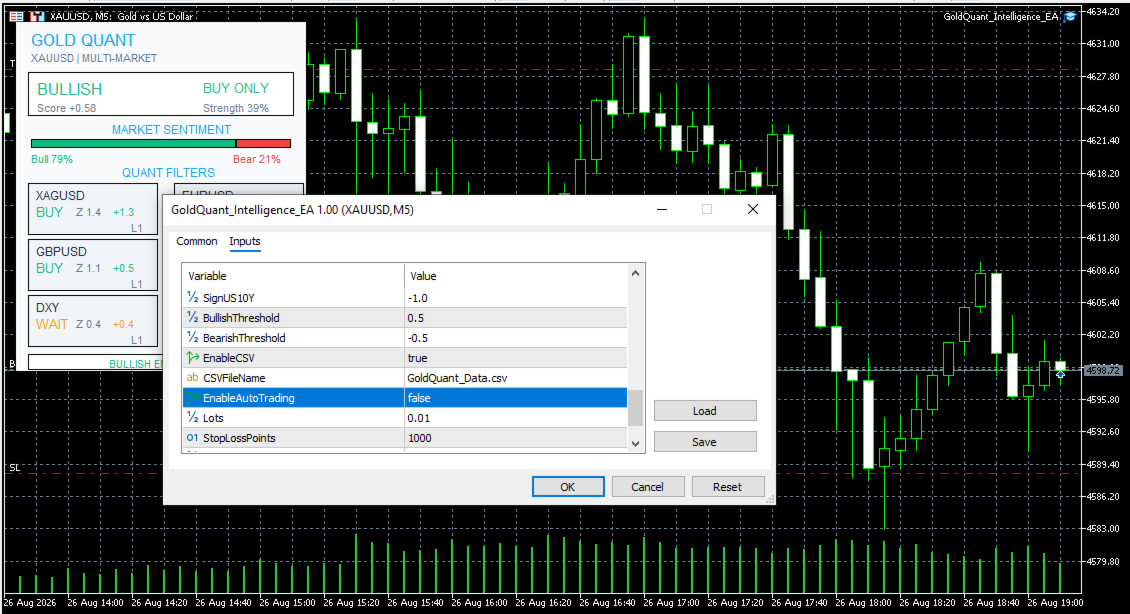
Task: Click inputs list scrollbar down arrow
Action: [x=635, y=444]
